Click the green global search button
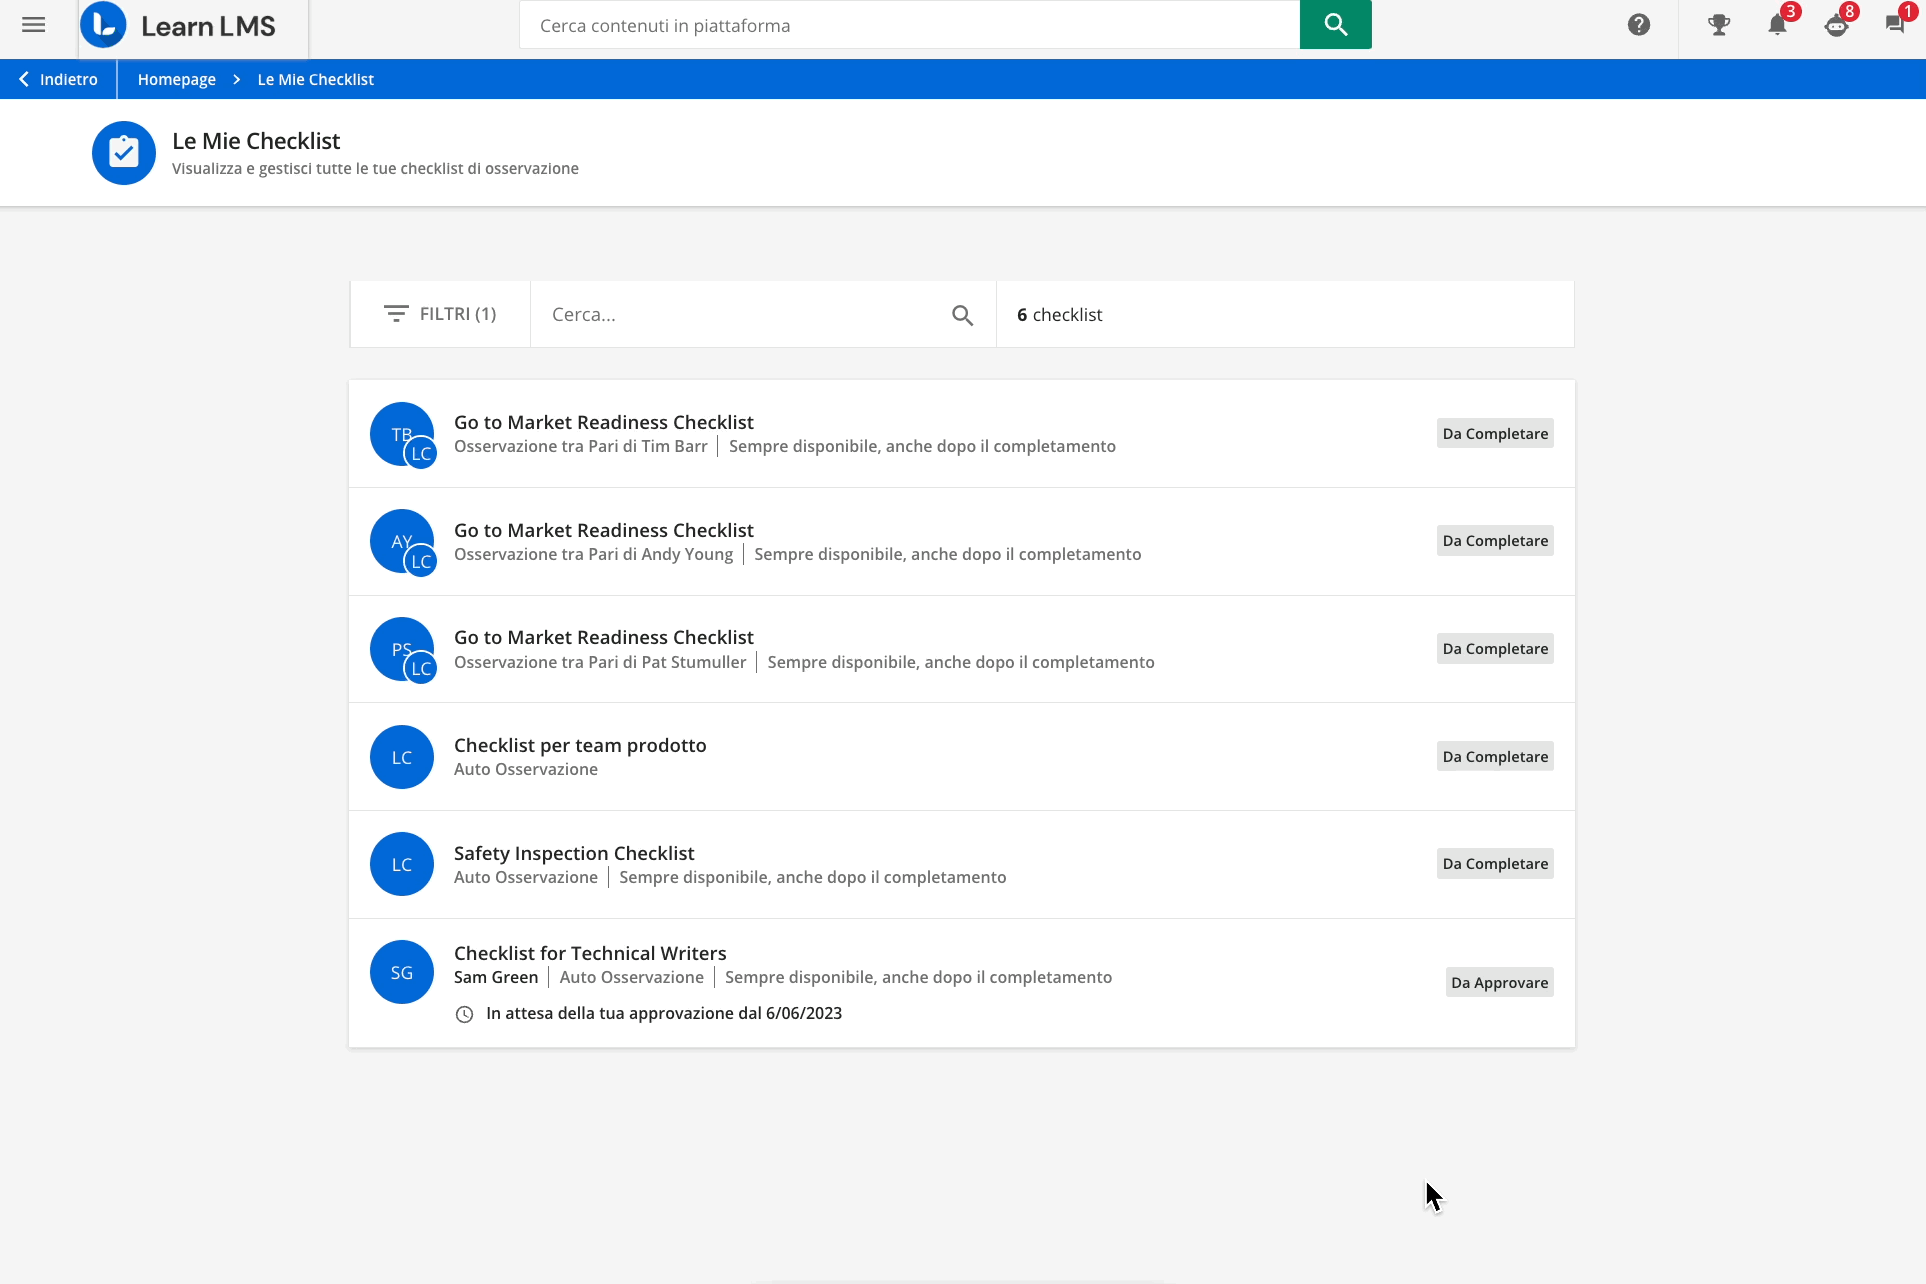This screenshot has height=1284, width=1926. [1335, 24]
